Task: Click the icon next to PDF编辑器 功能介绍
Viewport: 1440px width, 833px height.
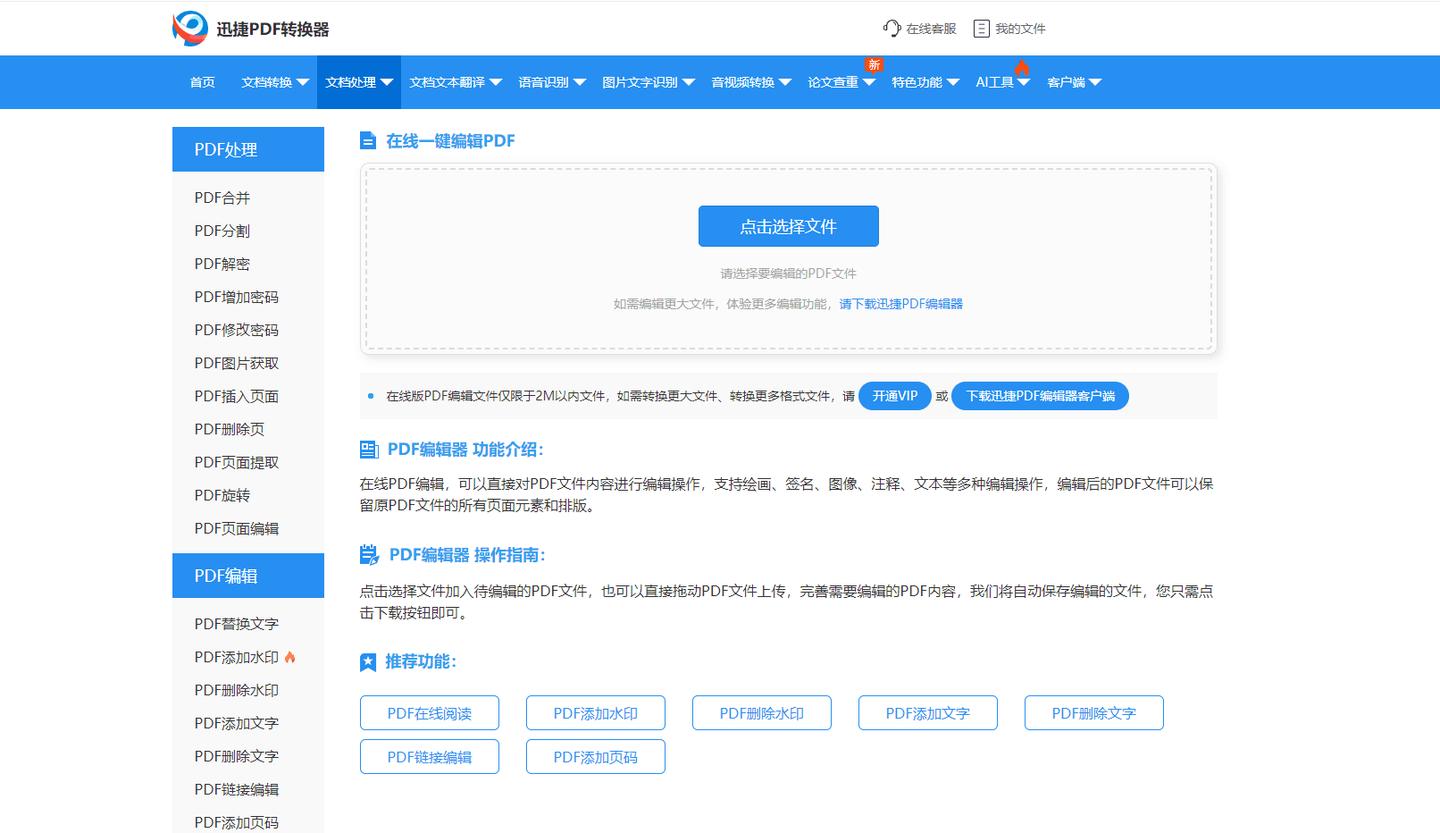Action: (x=369, y=449)
